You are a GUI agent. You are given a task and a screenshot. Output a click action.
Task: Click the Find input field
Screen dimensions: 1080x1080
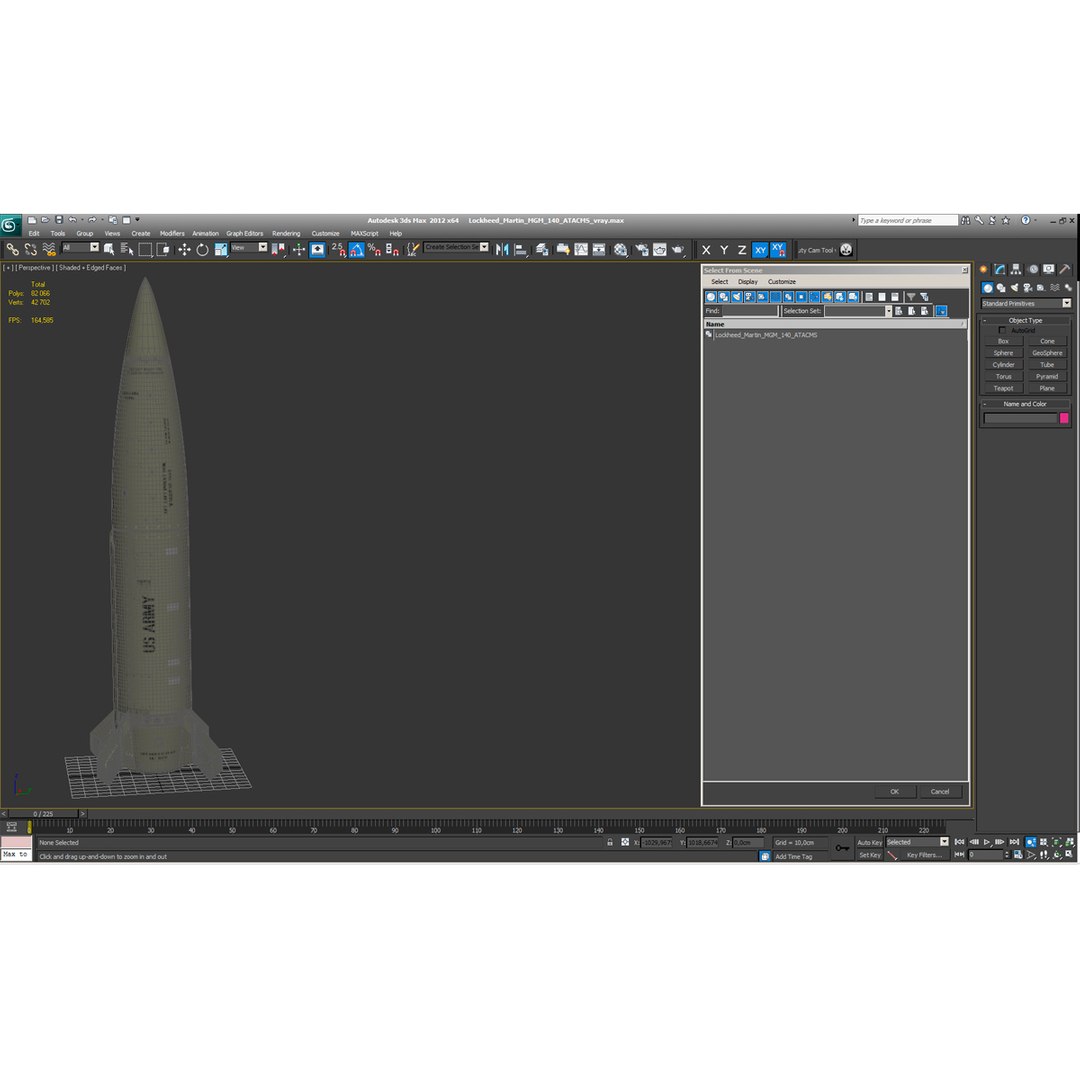coord(749,311)
